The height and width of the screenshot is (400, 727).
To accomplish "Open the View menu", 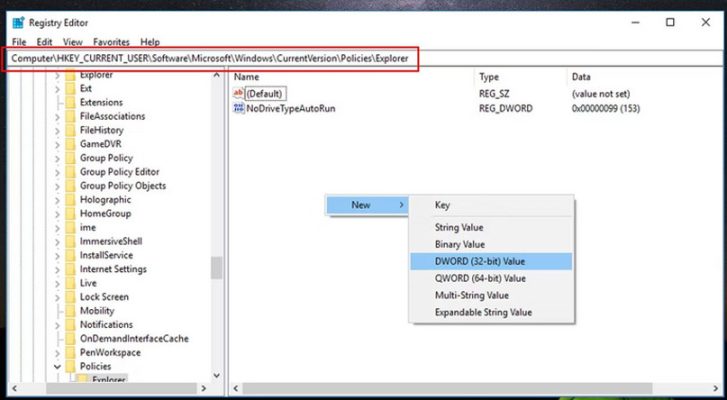I will pyautogui.click(x=72, y=42).
